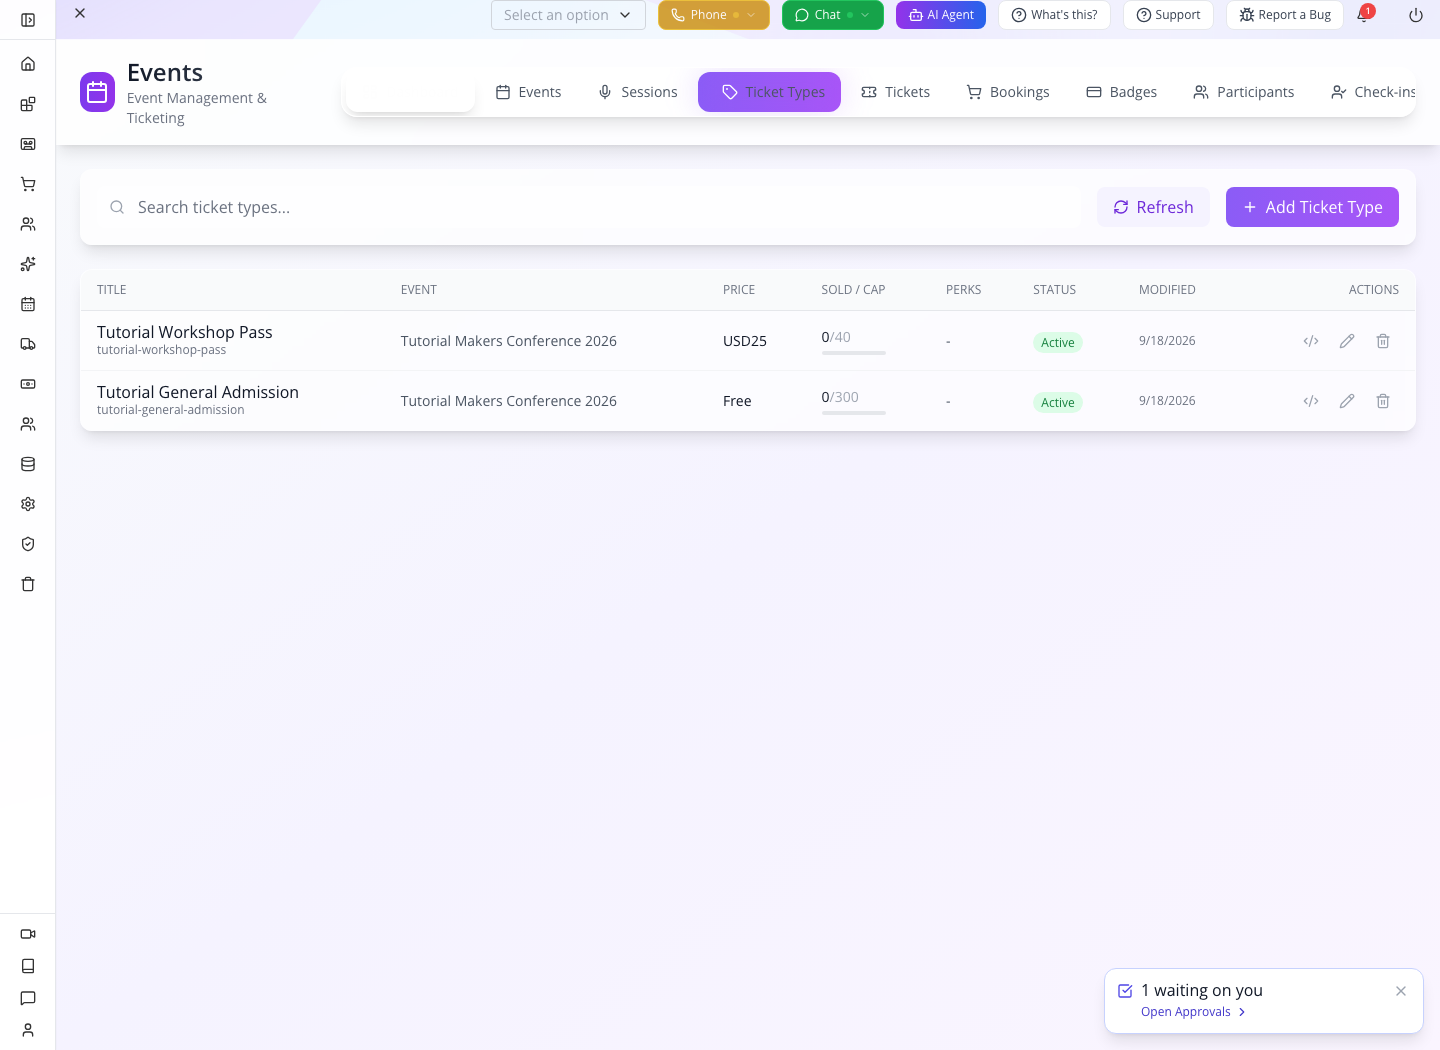Open the home icon in sidebar
The width and height of the screenshot is (1440, 1050).
[28, 64]
